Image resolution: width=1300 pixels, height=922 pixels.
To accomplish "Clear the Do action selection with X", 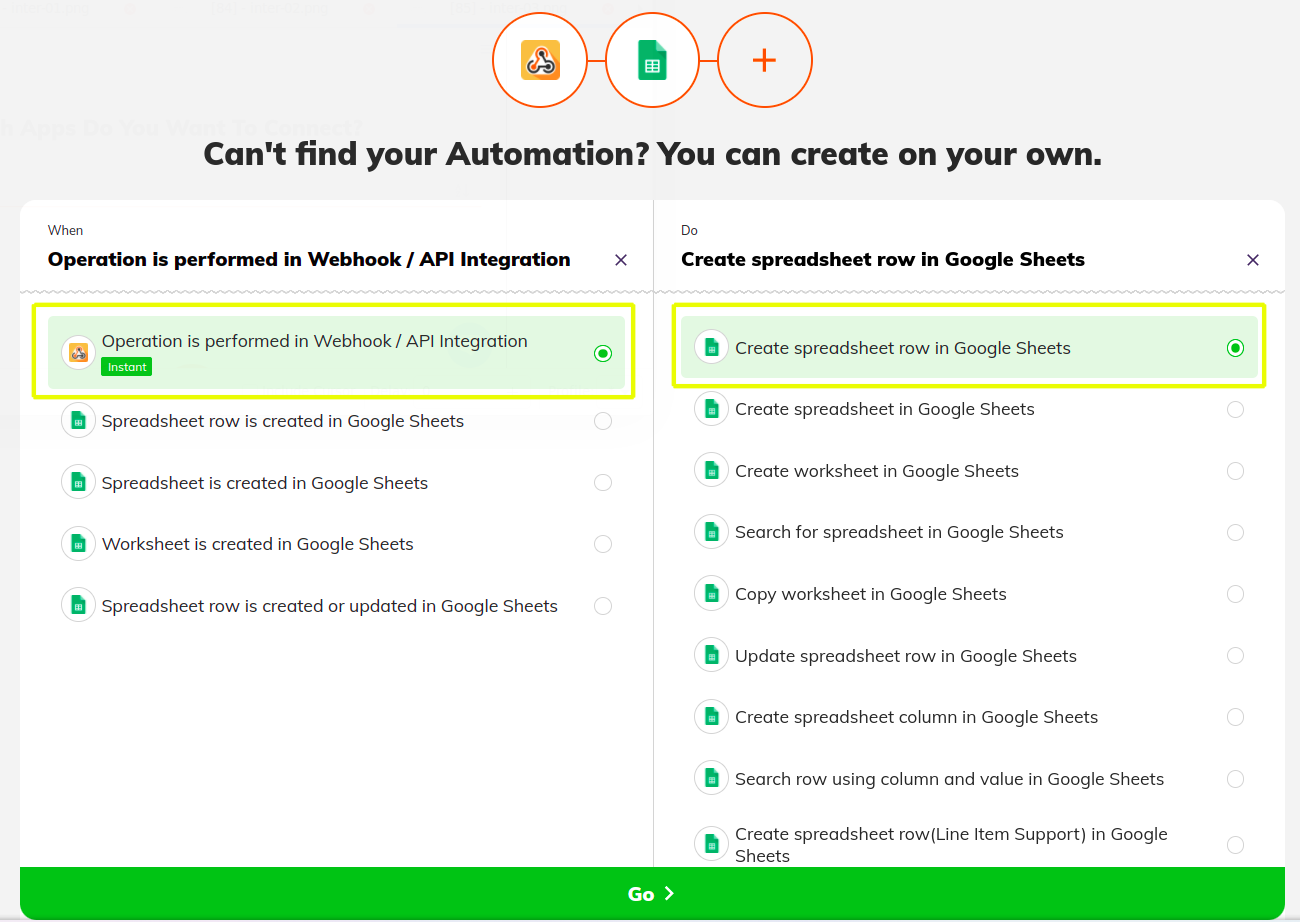I will 1253,260.
